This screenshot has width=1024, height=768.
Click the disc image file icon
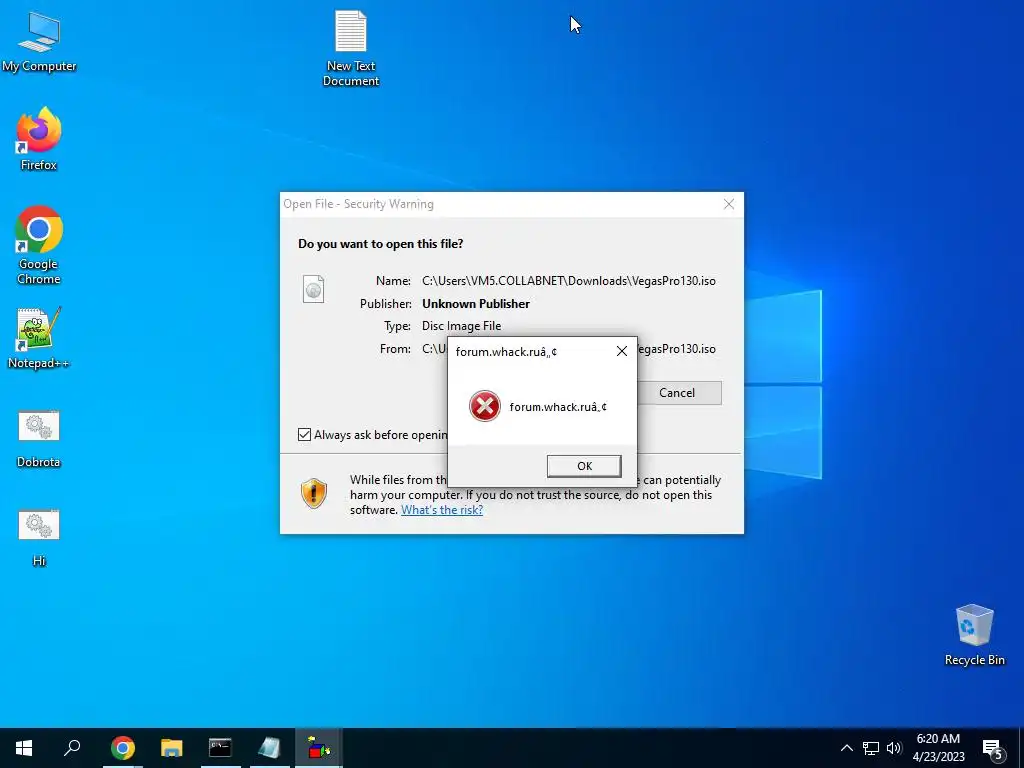(x=313, y=289)
